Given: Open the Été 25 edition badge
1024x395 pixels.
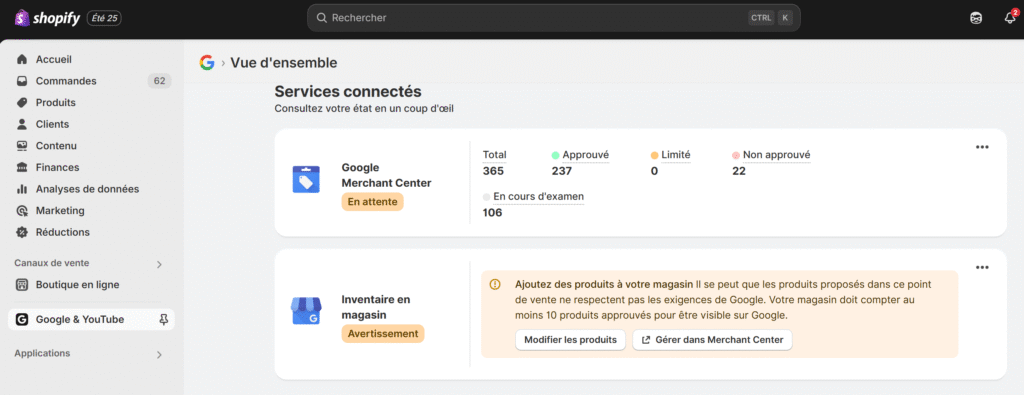Looking at the screenshot, I should 104,18.
